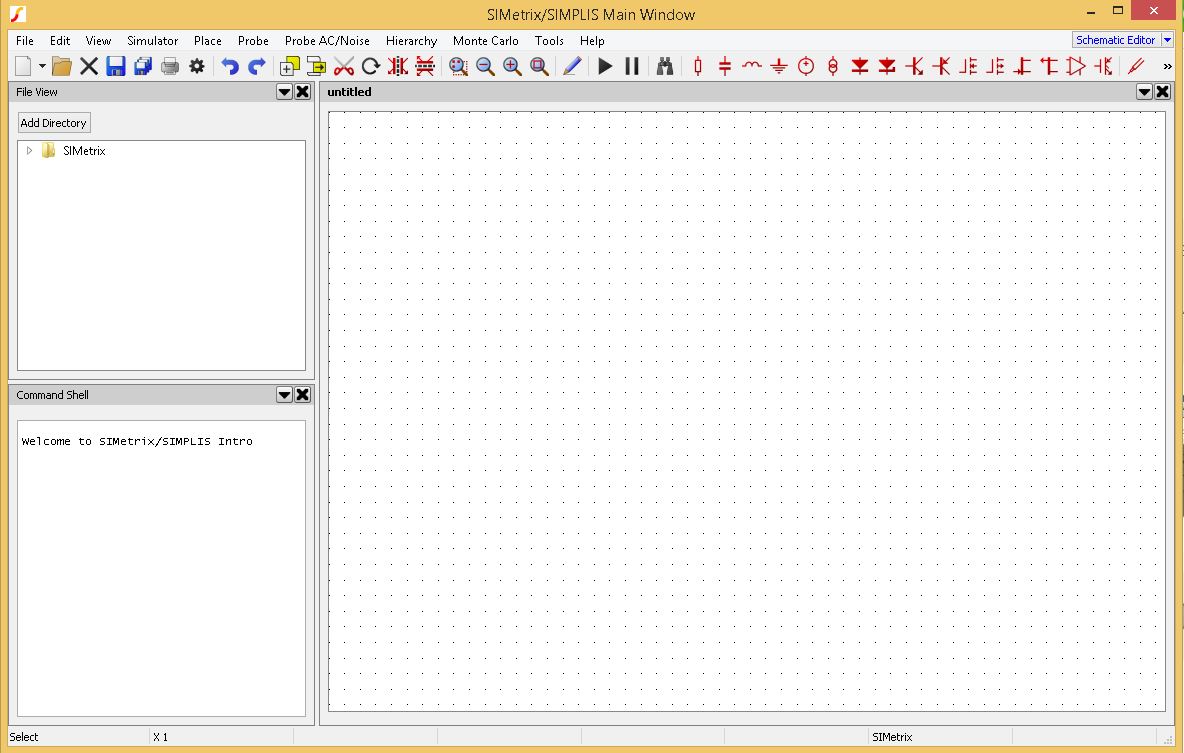This screenshot has width=1184, height=753.
Task: Select the untitled schematic tab title
Action: [x=350, y=92]
